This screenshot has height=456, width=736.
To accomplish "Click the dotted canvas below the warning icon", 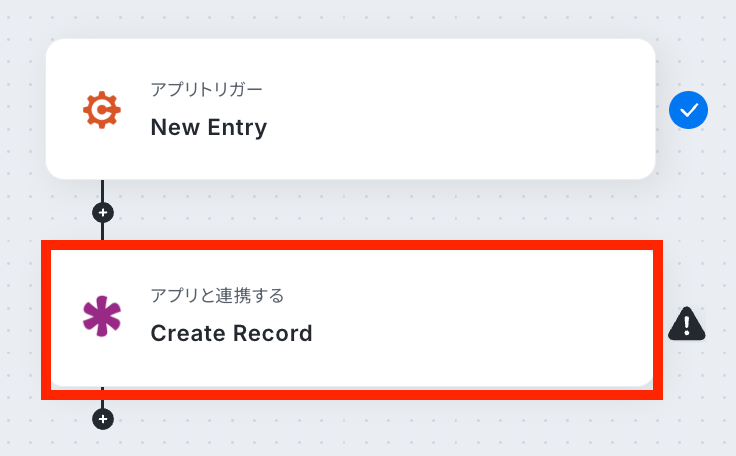I will coord(690,400).
